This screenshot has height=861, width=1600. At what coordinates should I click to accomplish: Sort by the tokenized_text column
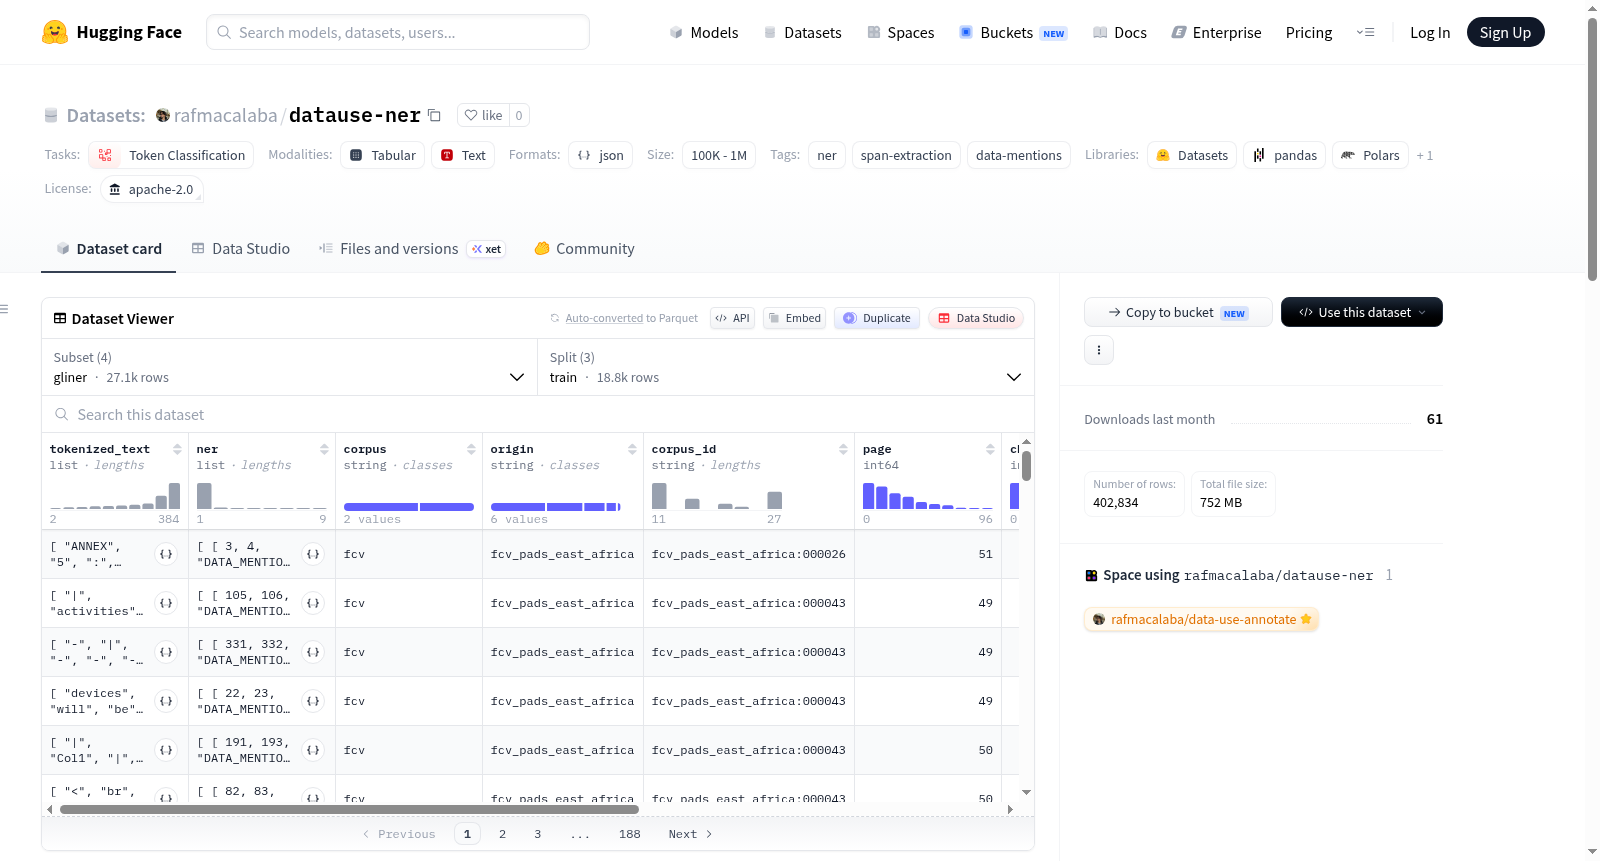(x=177, y=449)
